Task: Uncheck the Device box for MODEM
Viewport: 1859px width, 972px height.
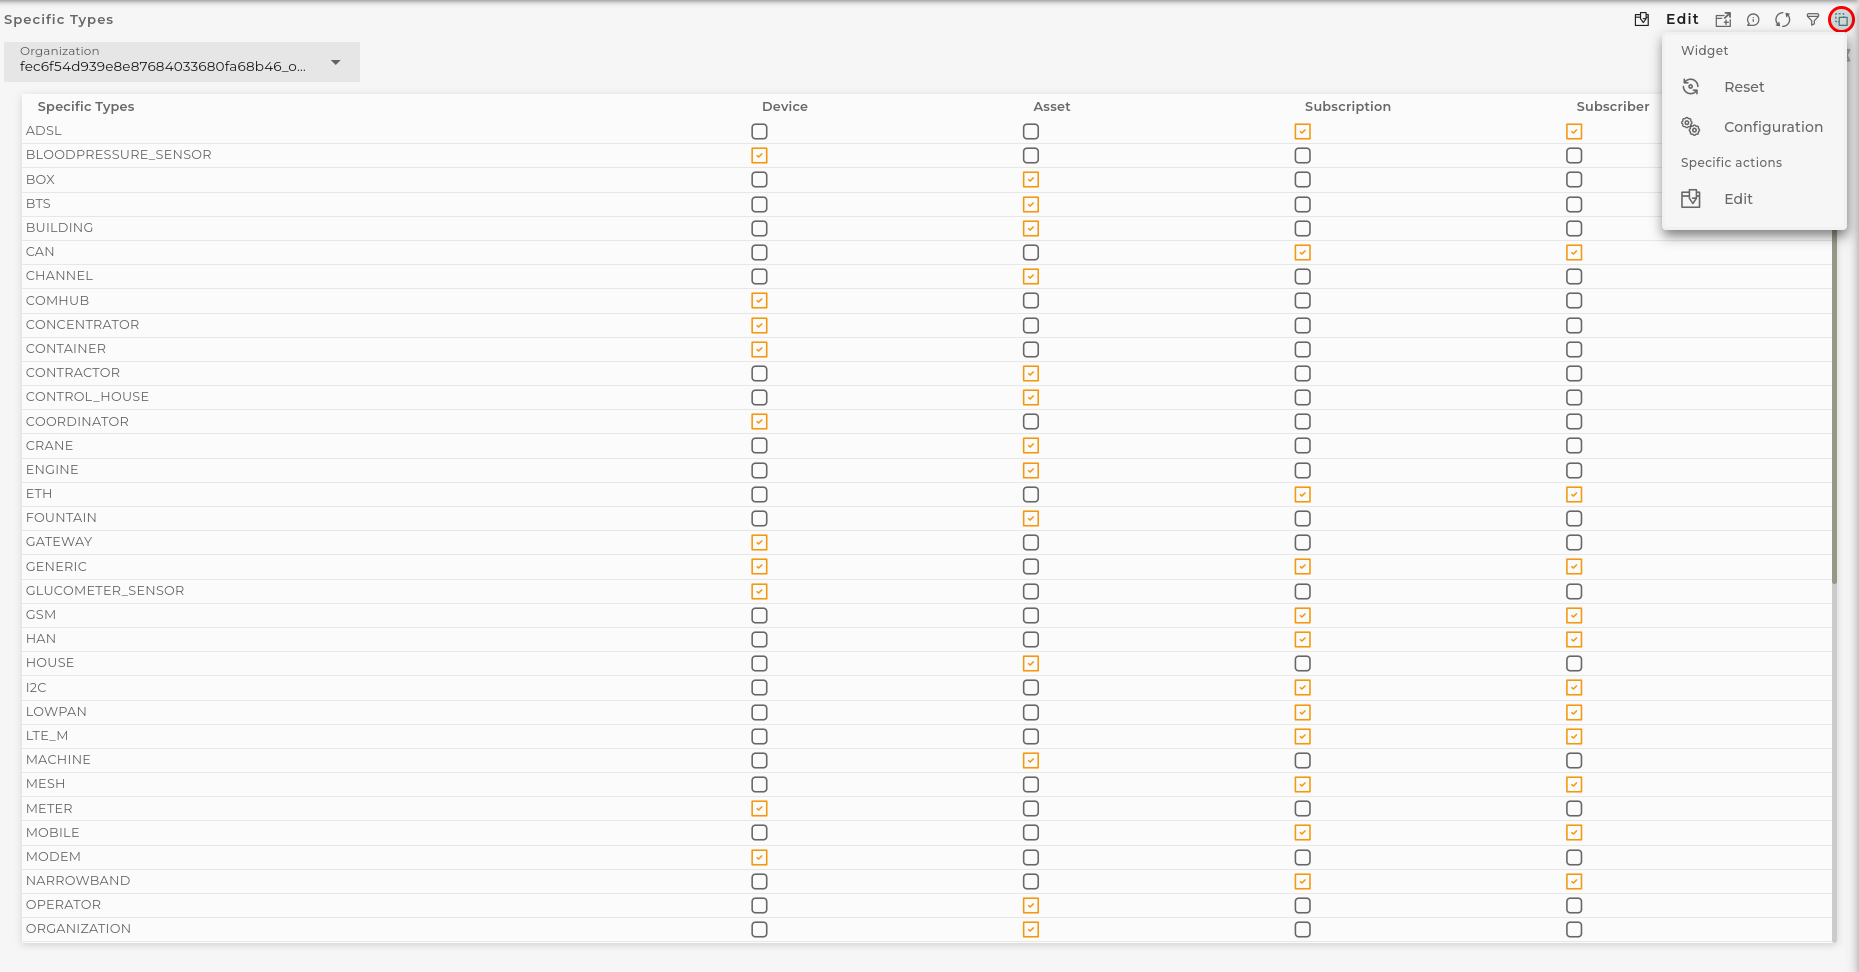Action: 759,857
